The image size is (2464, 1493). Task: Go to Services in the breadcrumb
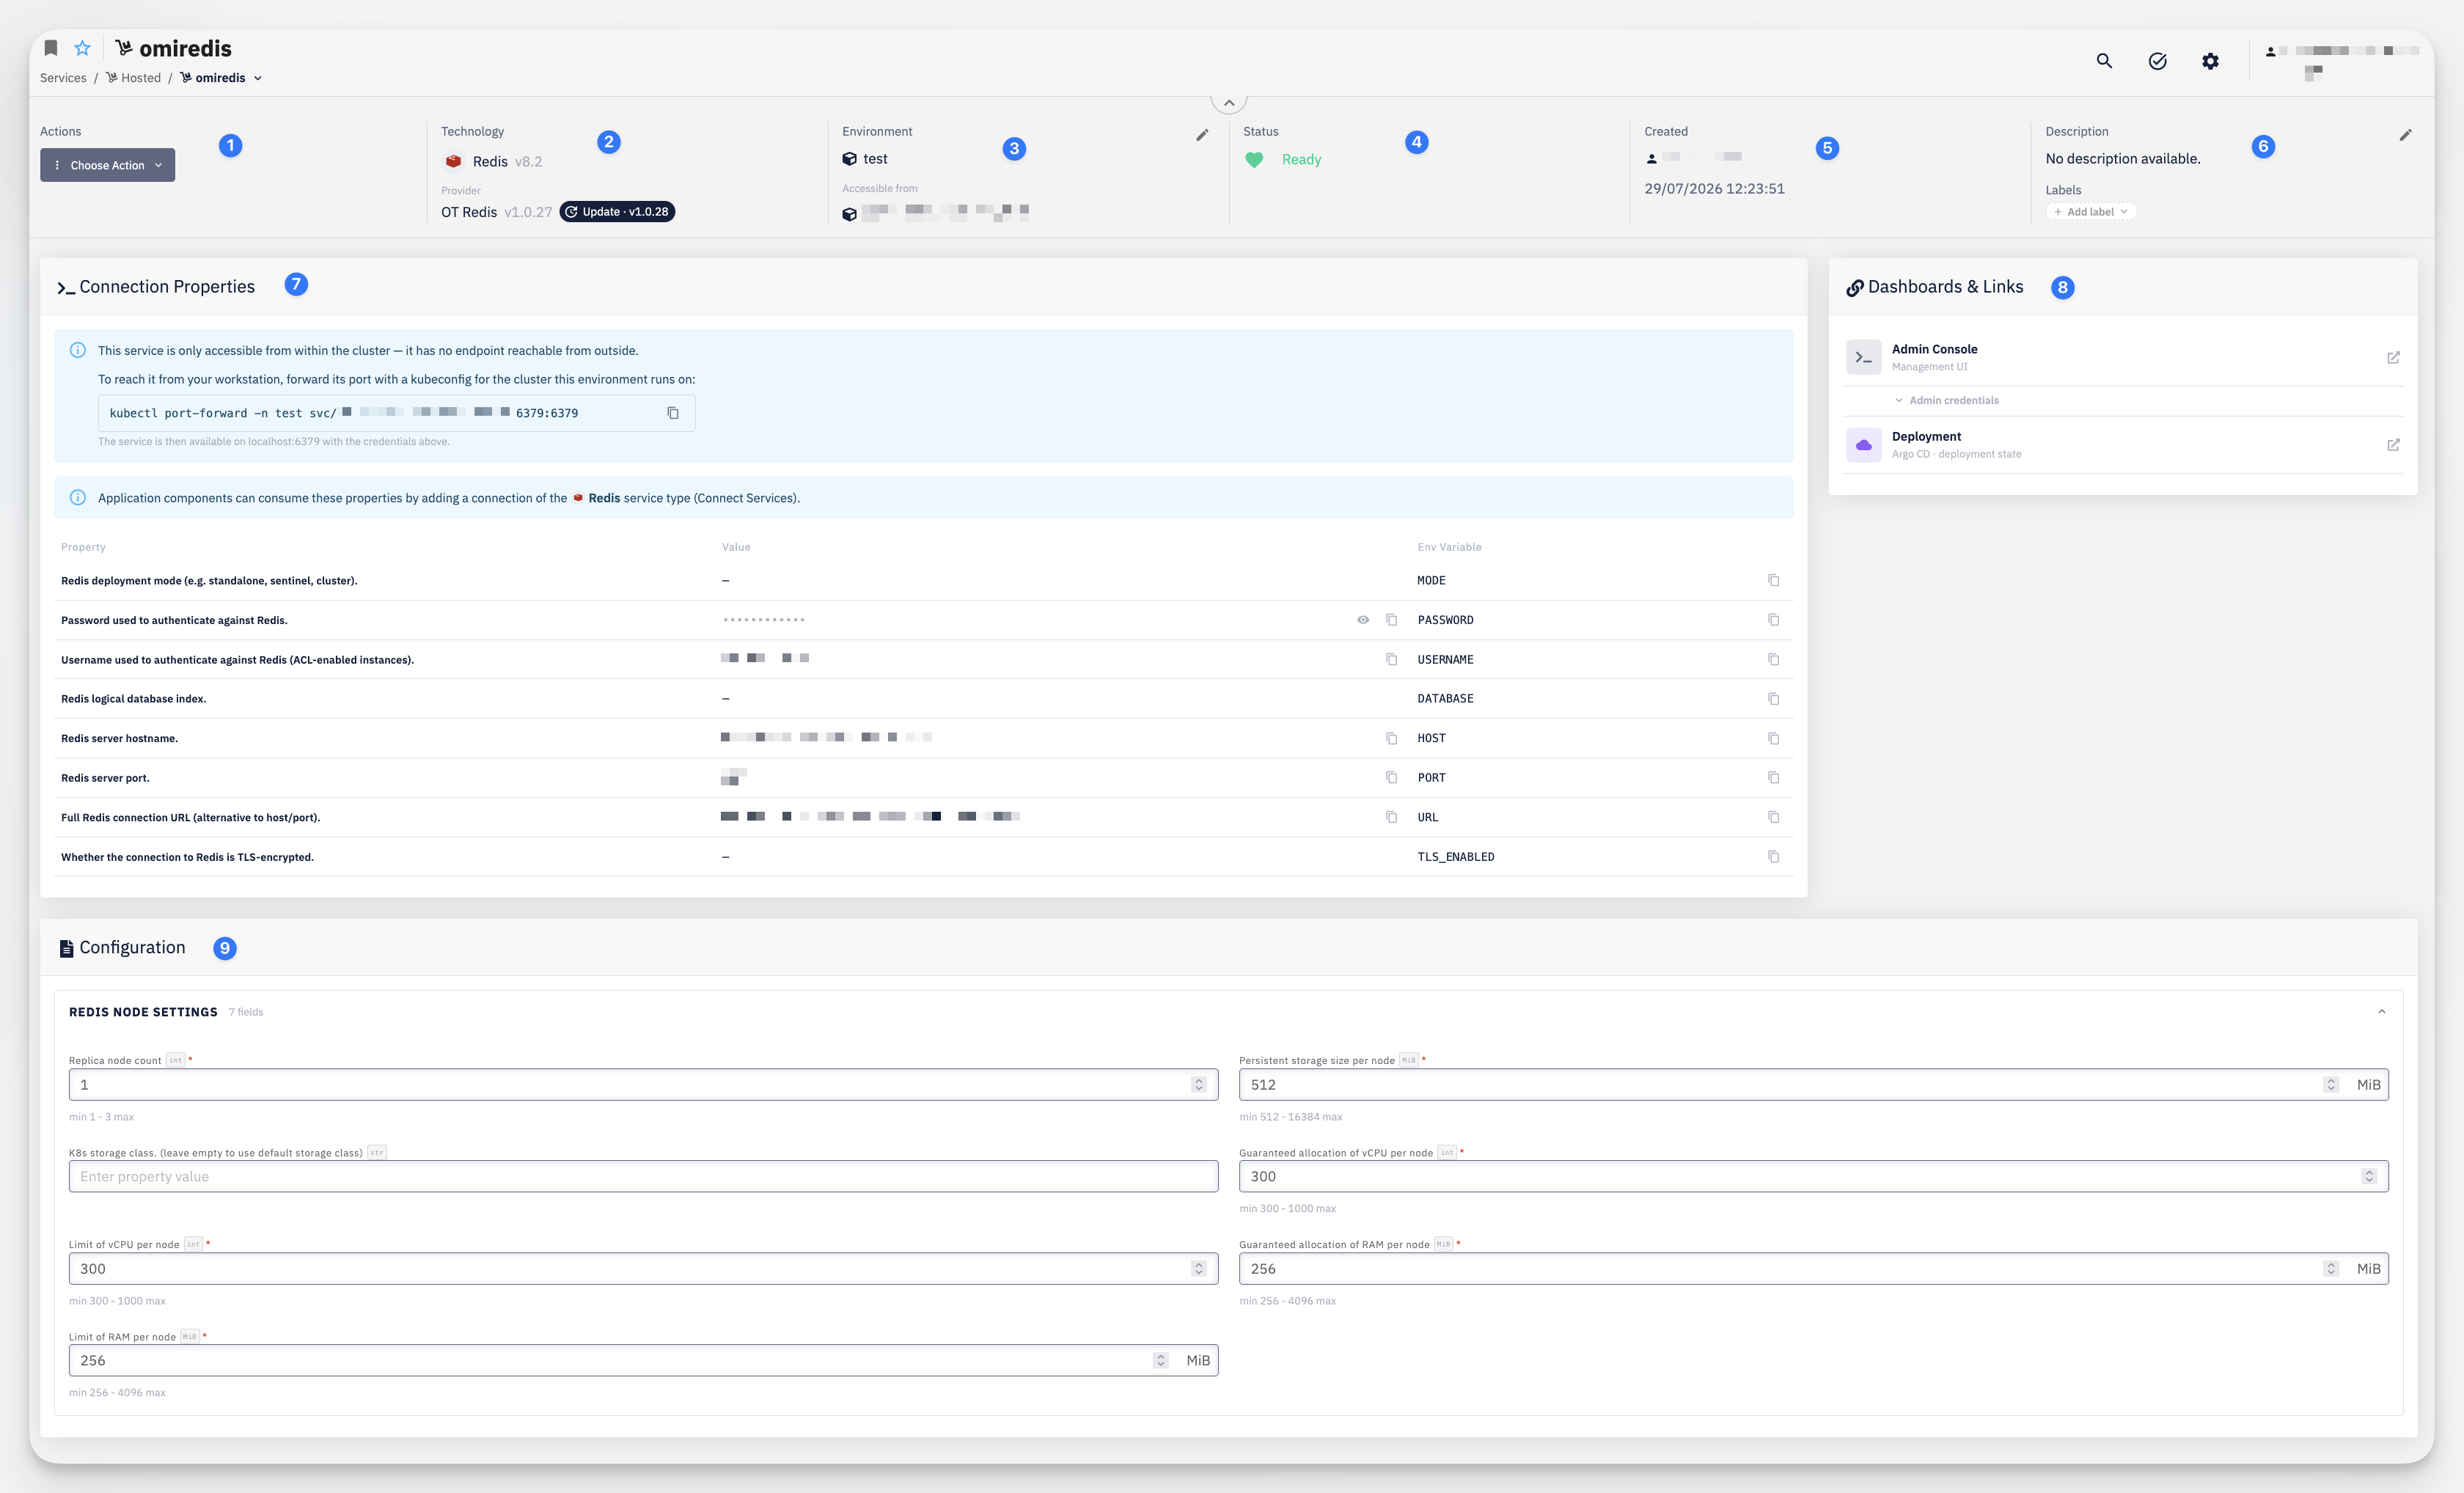(x=63, y=78)
